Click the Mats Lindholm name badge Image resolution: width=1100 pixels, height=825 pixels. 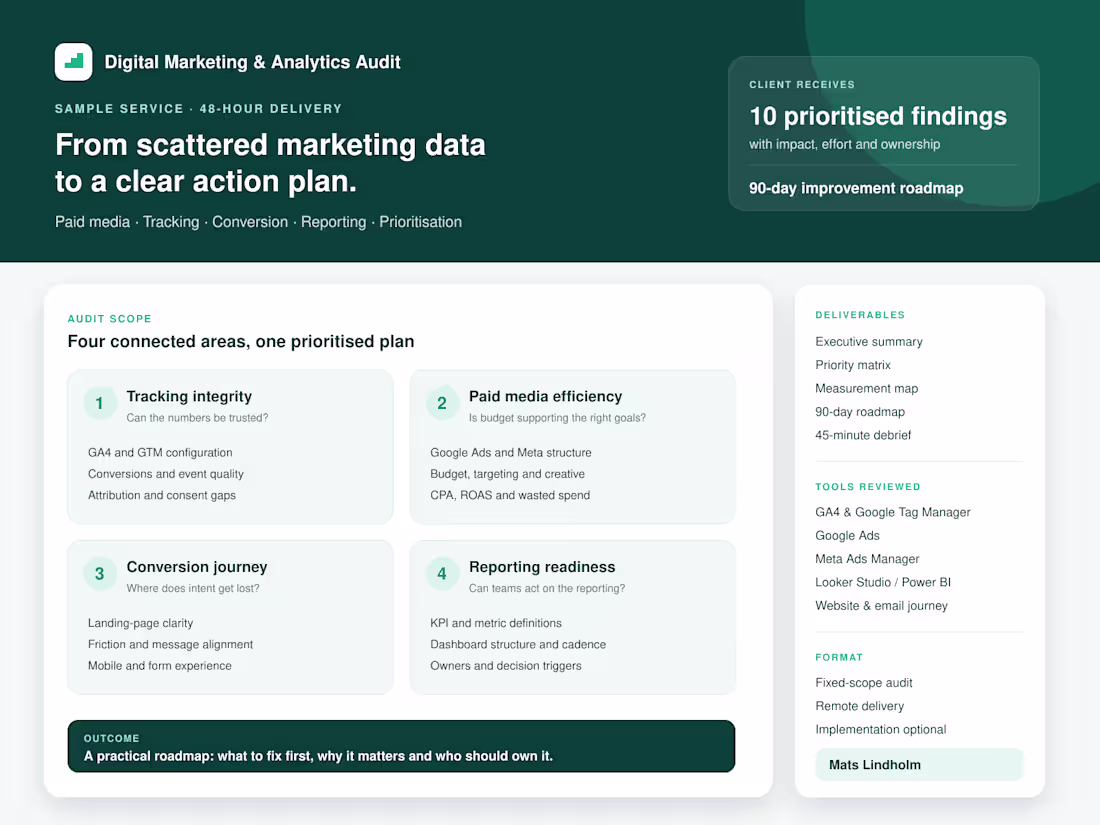919,765
